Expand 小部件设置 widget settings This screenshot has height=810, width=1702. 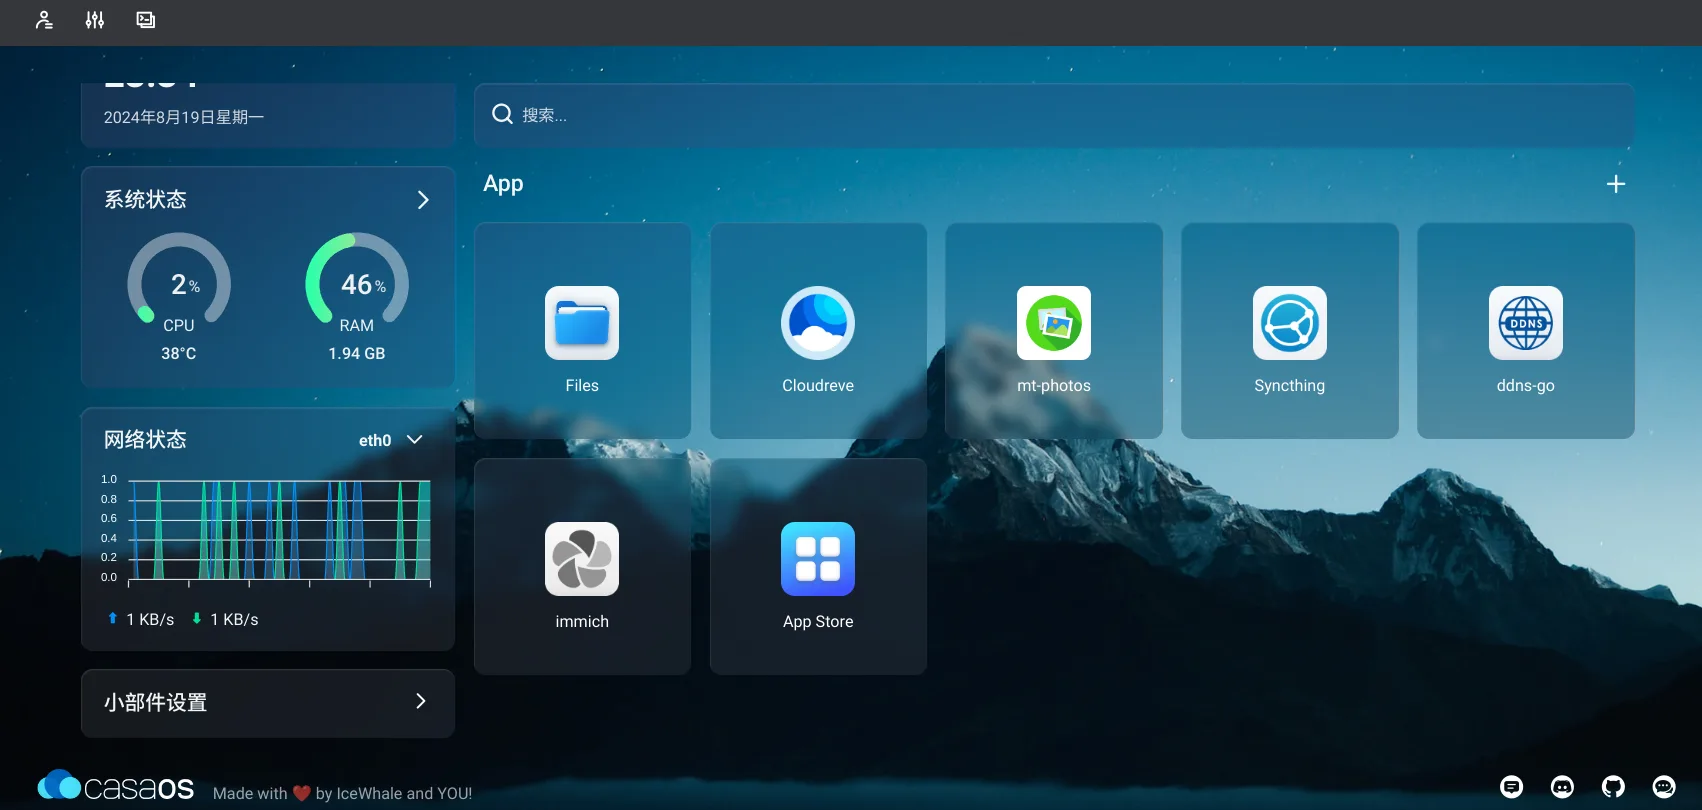pos(268,703)
